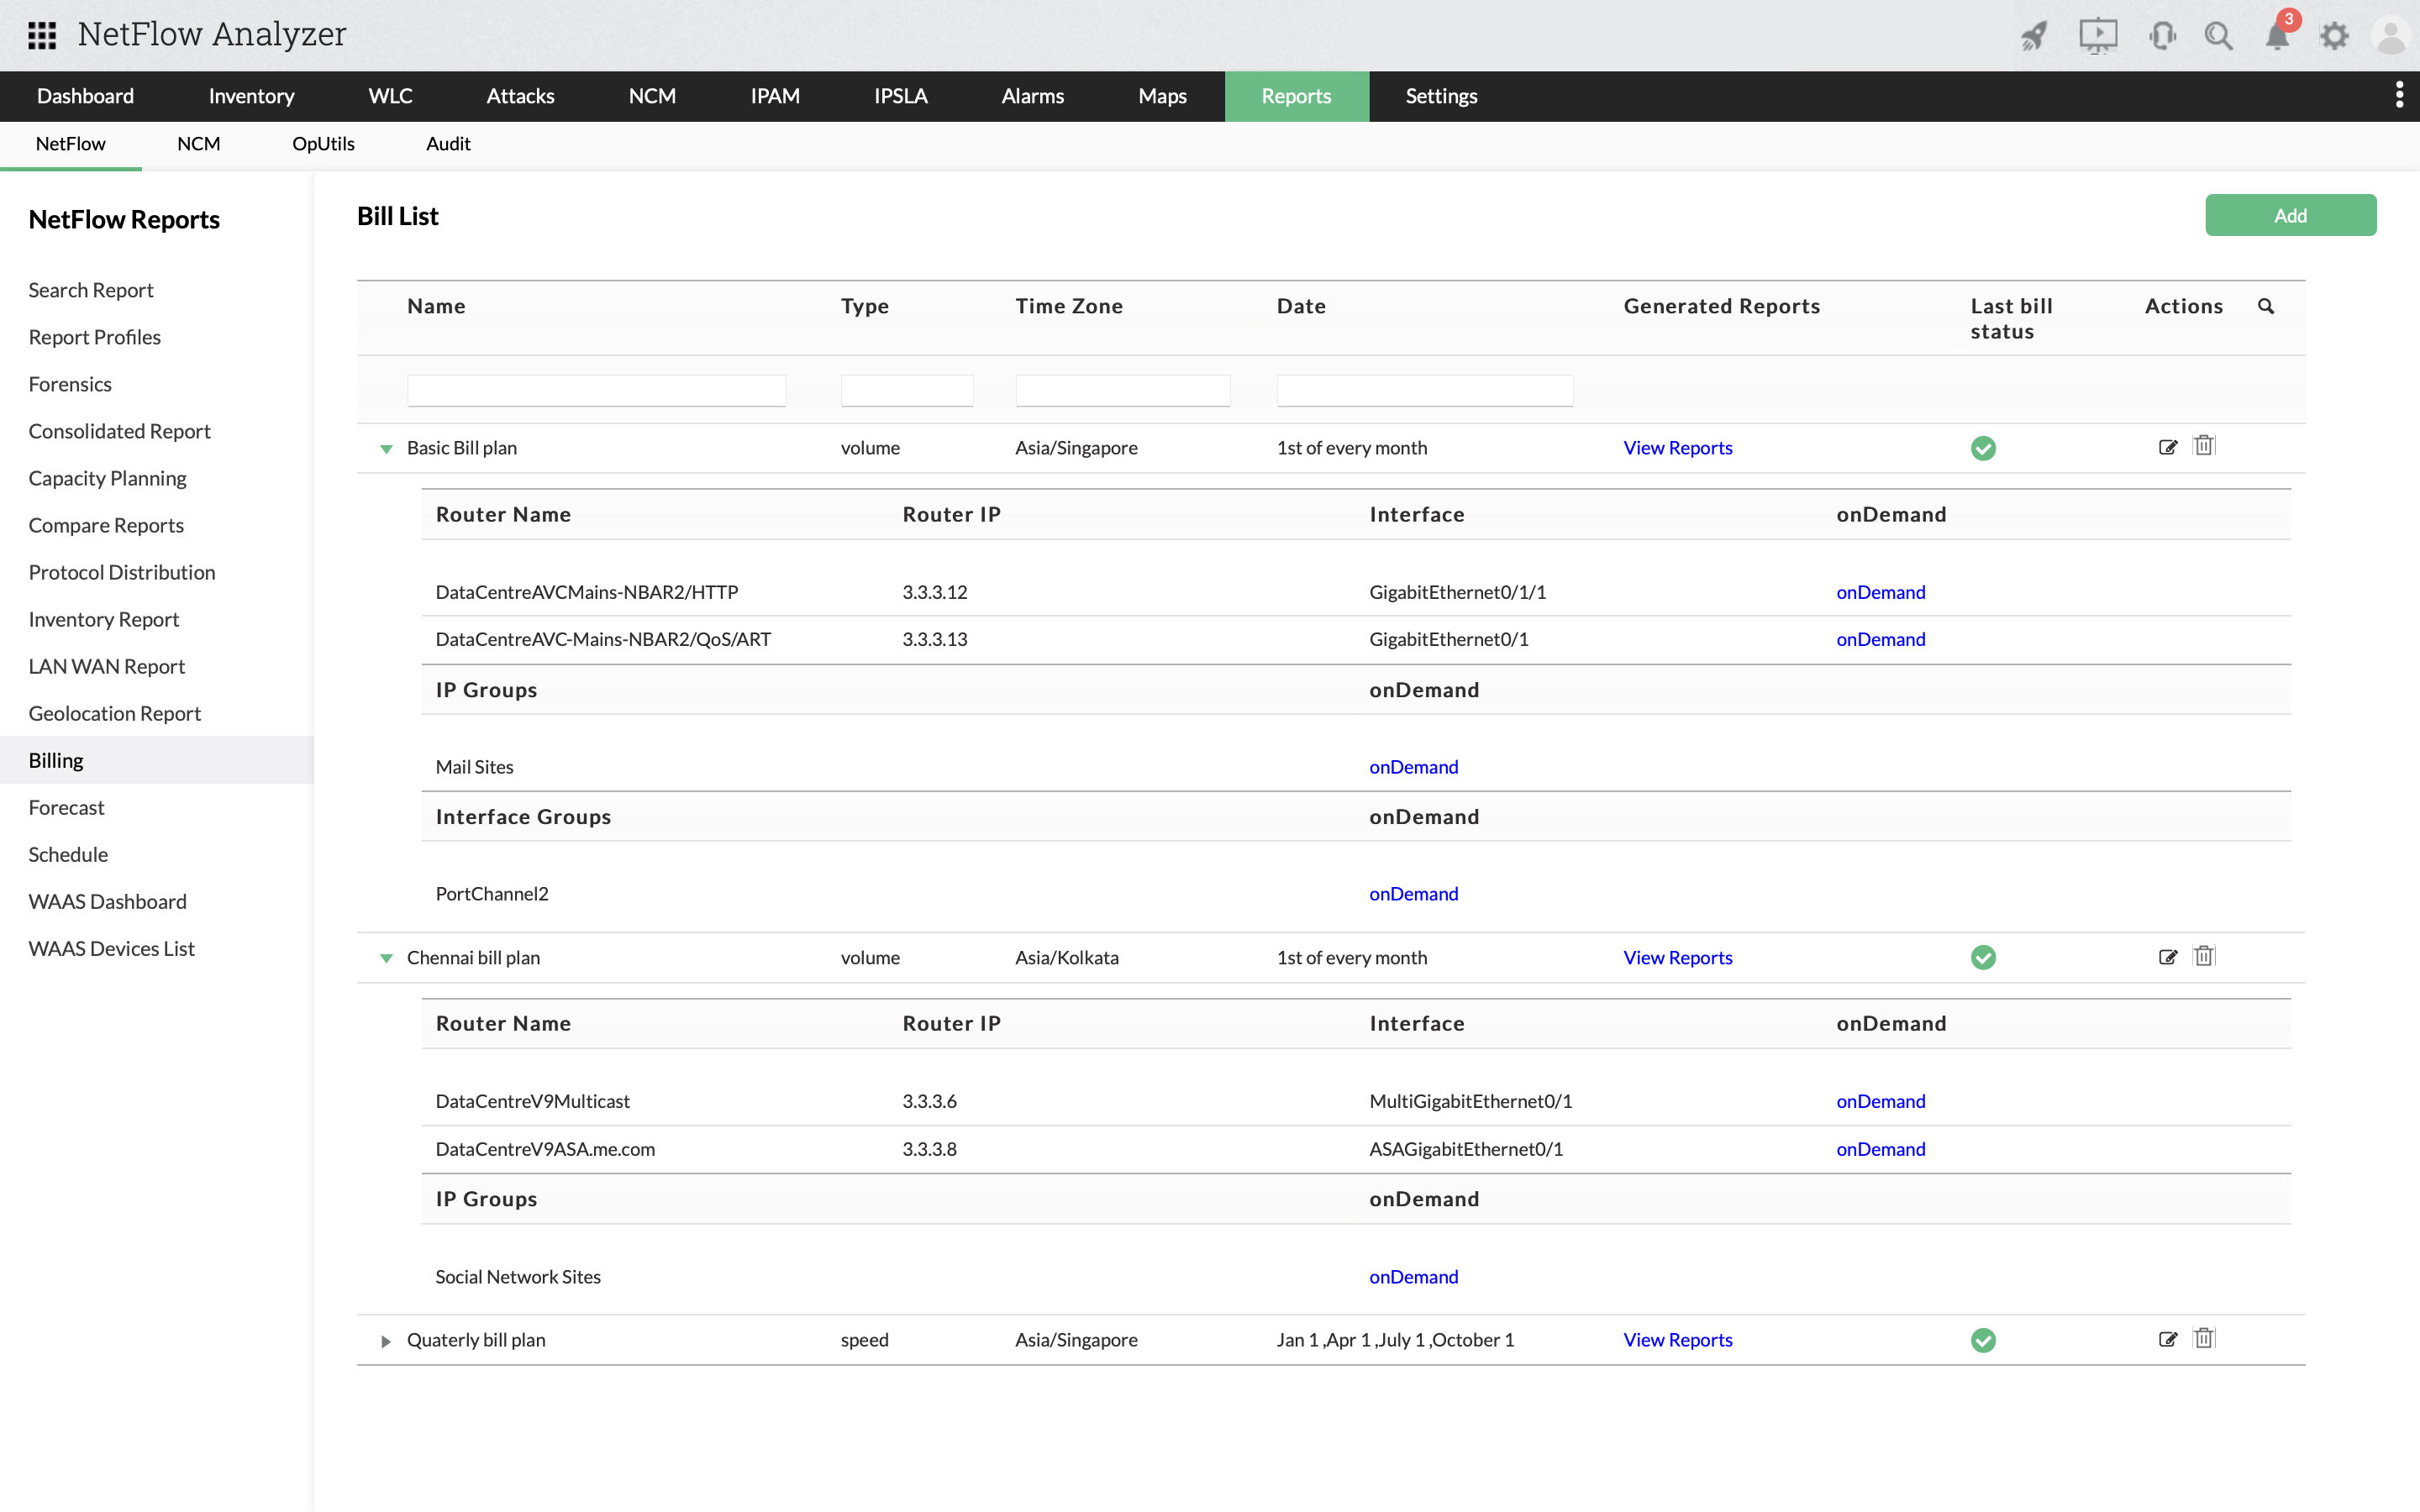Collapse the Basic Bill plan row
2420x1512 pixels.
click(x=386, y=449)
